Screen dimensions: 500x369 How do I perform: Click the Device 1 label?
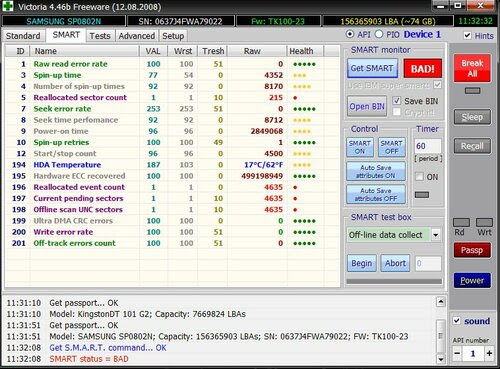[x=422, y=34]
